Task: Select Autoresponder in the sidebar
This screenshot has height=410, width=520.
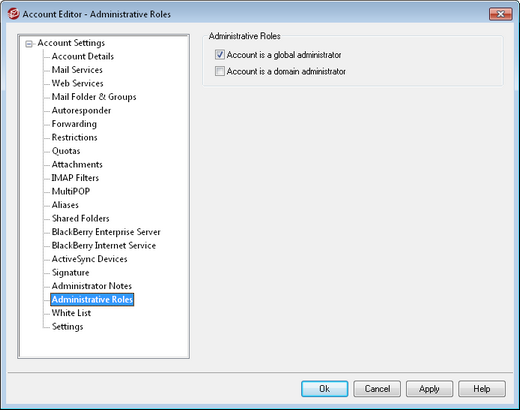Action: [x=81, y=110]
